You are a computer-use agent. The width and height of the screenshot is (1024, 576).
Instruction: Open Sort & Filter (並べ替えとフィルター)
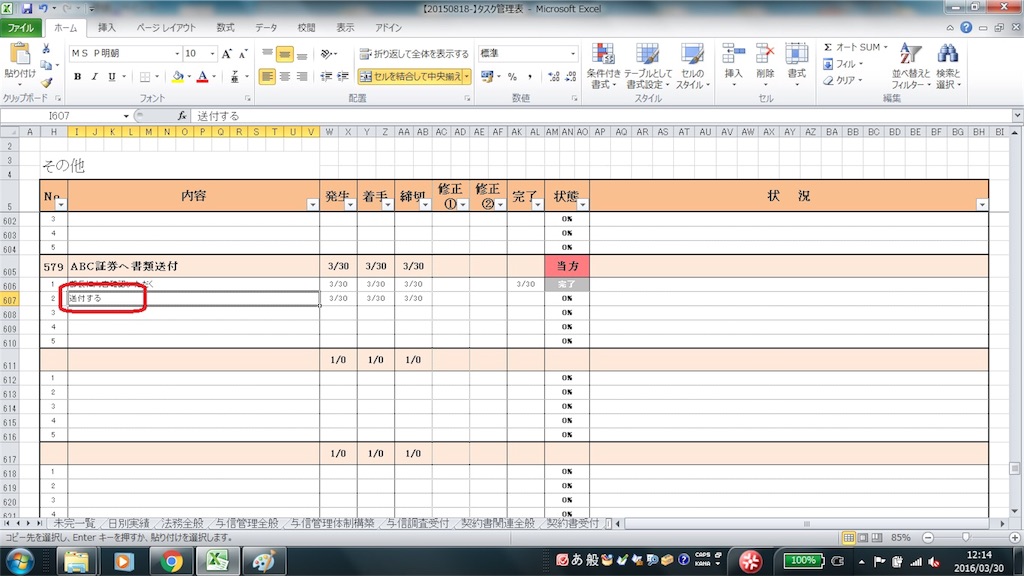click(x=910, y=66)
